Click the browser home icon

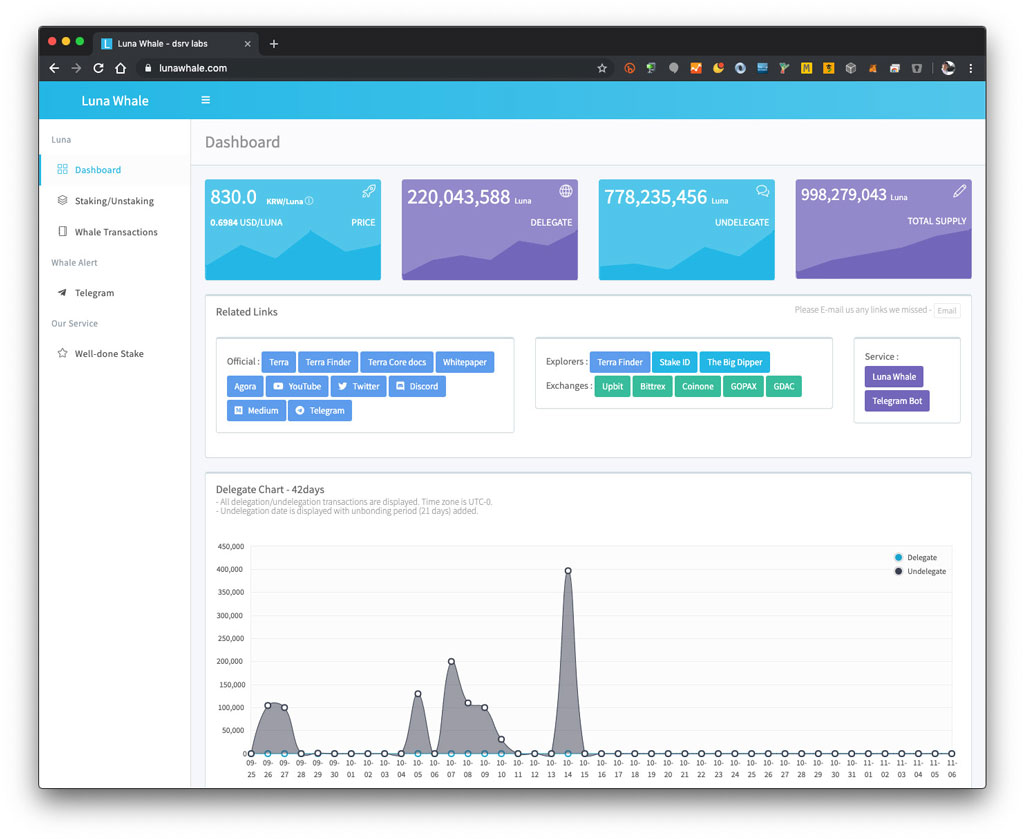tap(120, 68)
